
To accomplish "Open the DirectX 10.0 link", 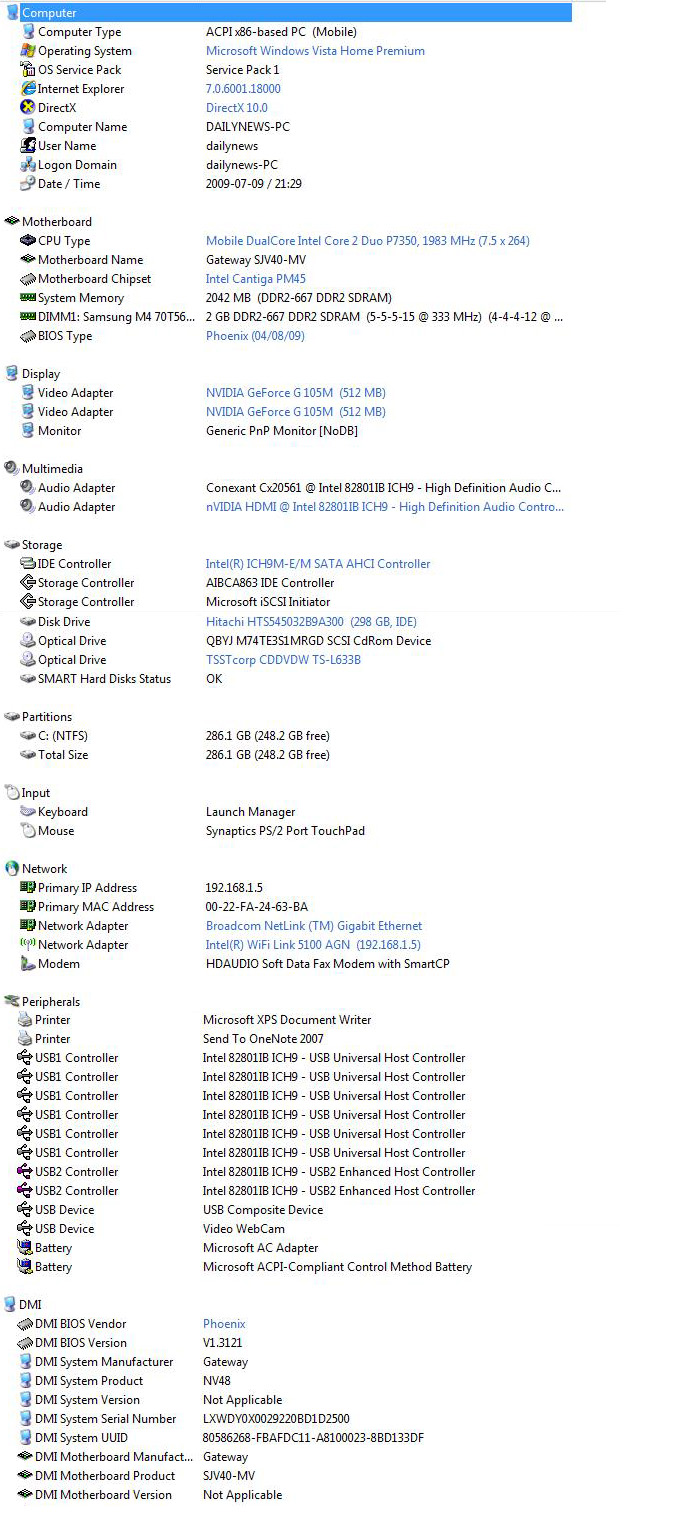I will (237, 108).
